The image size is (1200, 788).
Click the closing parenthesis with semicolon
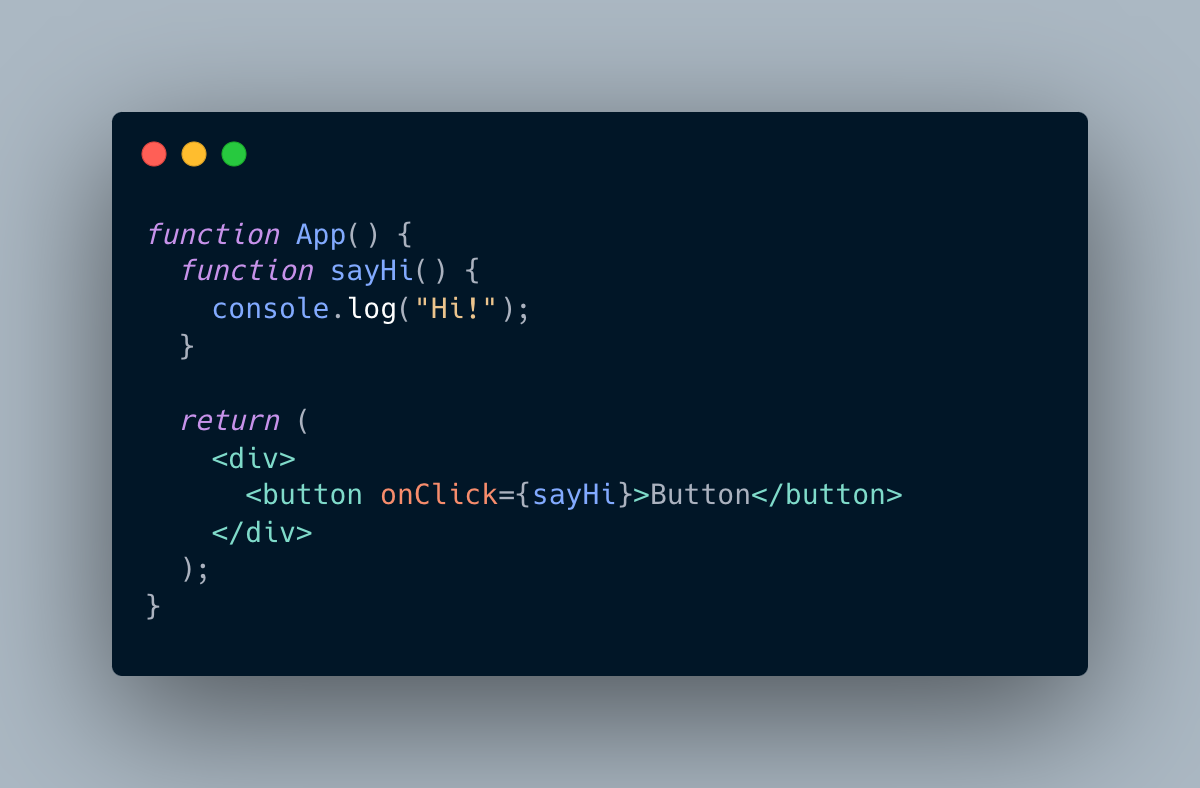[195, 569]
